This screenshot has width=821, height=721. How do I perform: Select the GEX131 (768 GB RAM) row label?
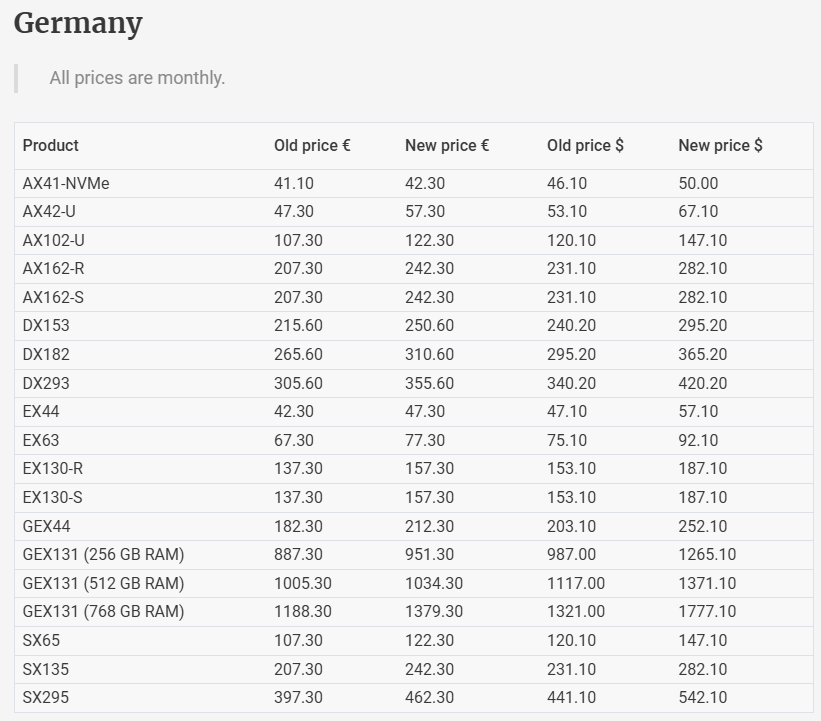103,612
